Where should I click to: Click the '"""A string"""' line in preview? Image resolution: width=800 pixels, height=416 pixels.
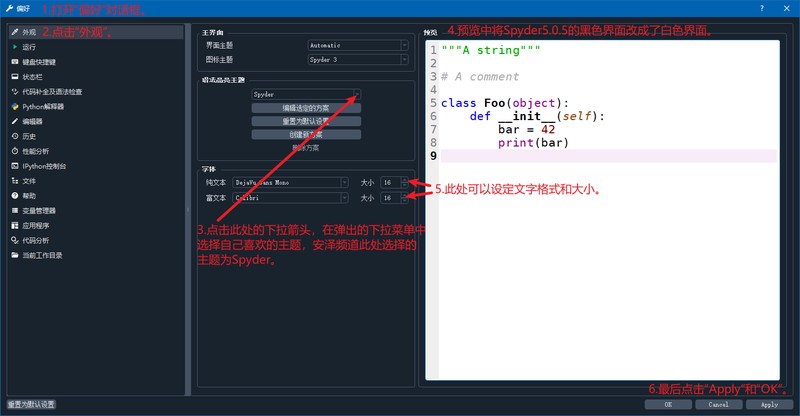(x=491, y=50)
